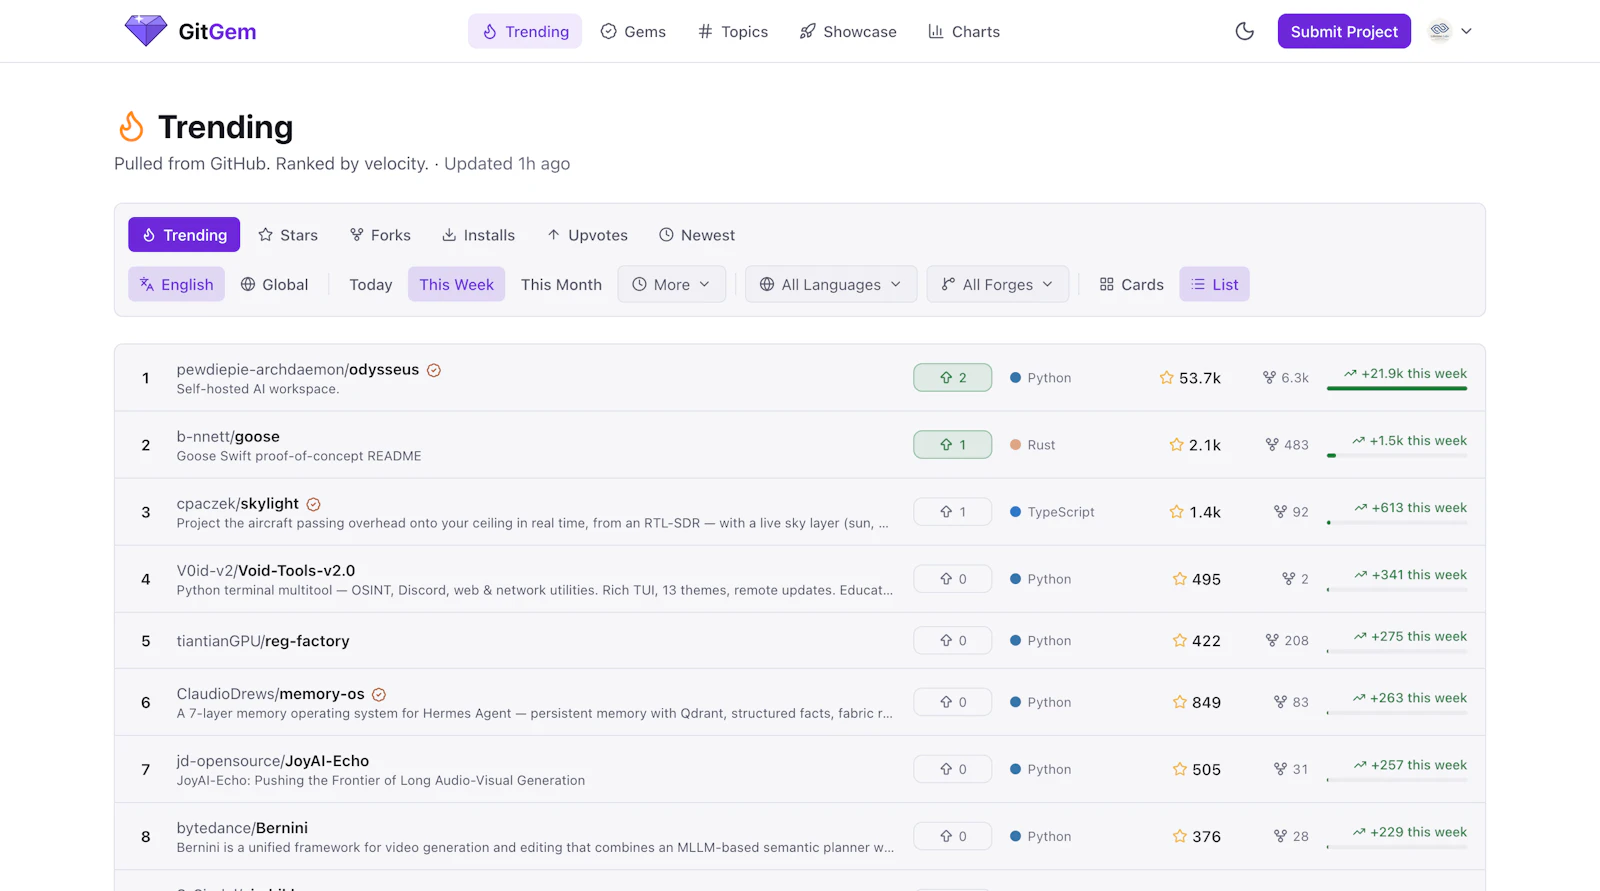Open cpaczek/skylight repository link

pos(238,503)
